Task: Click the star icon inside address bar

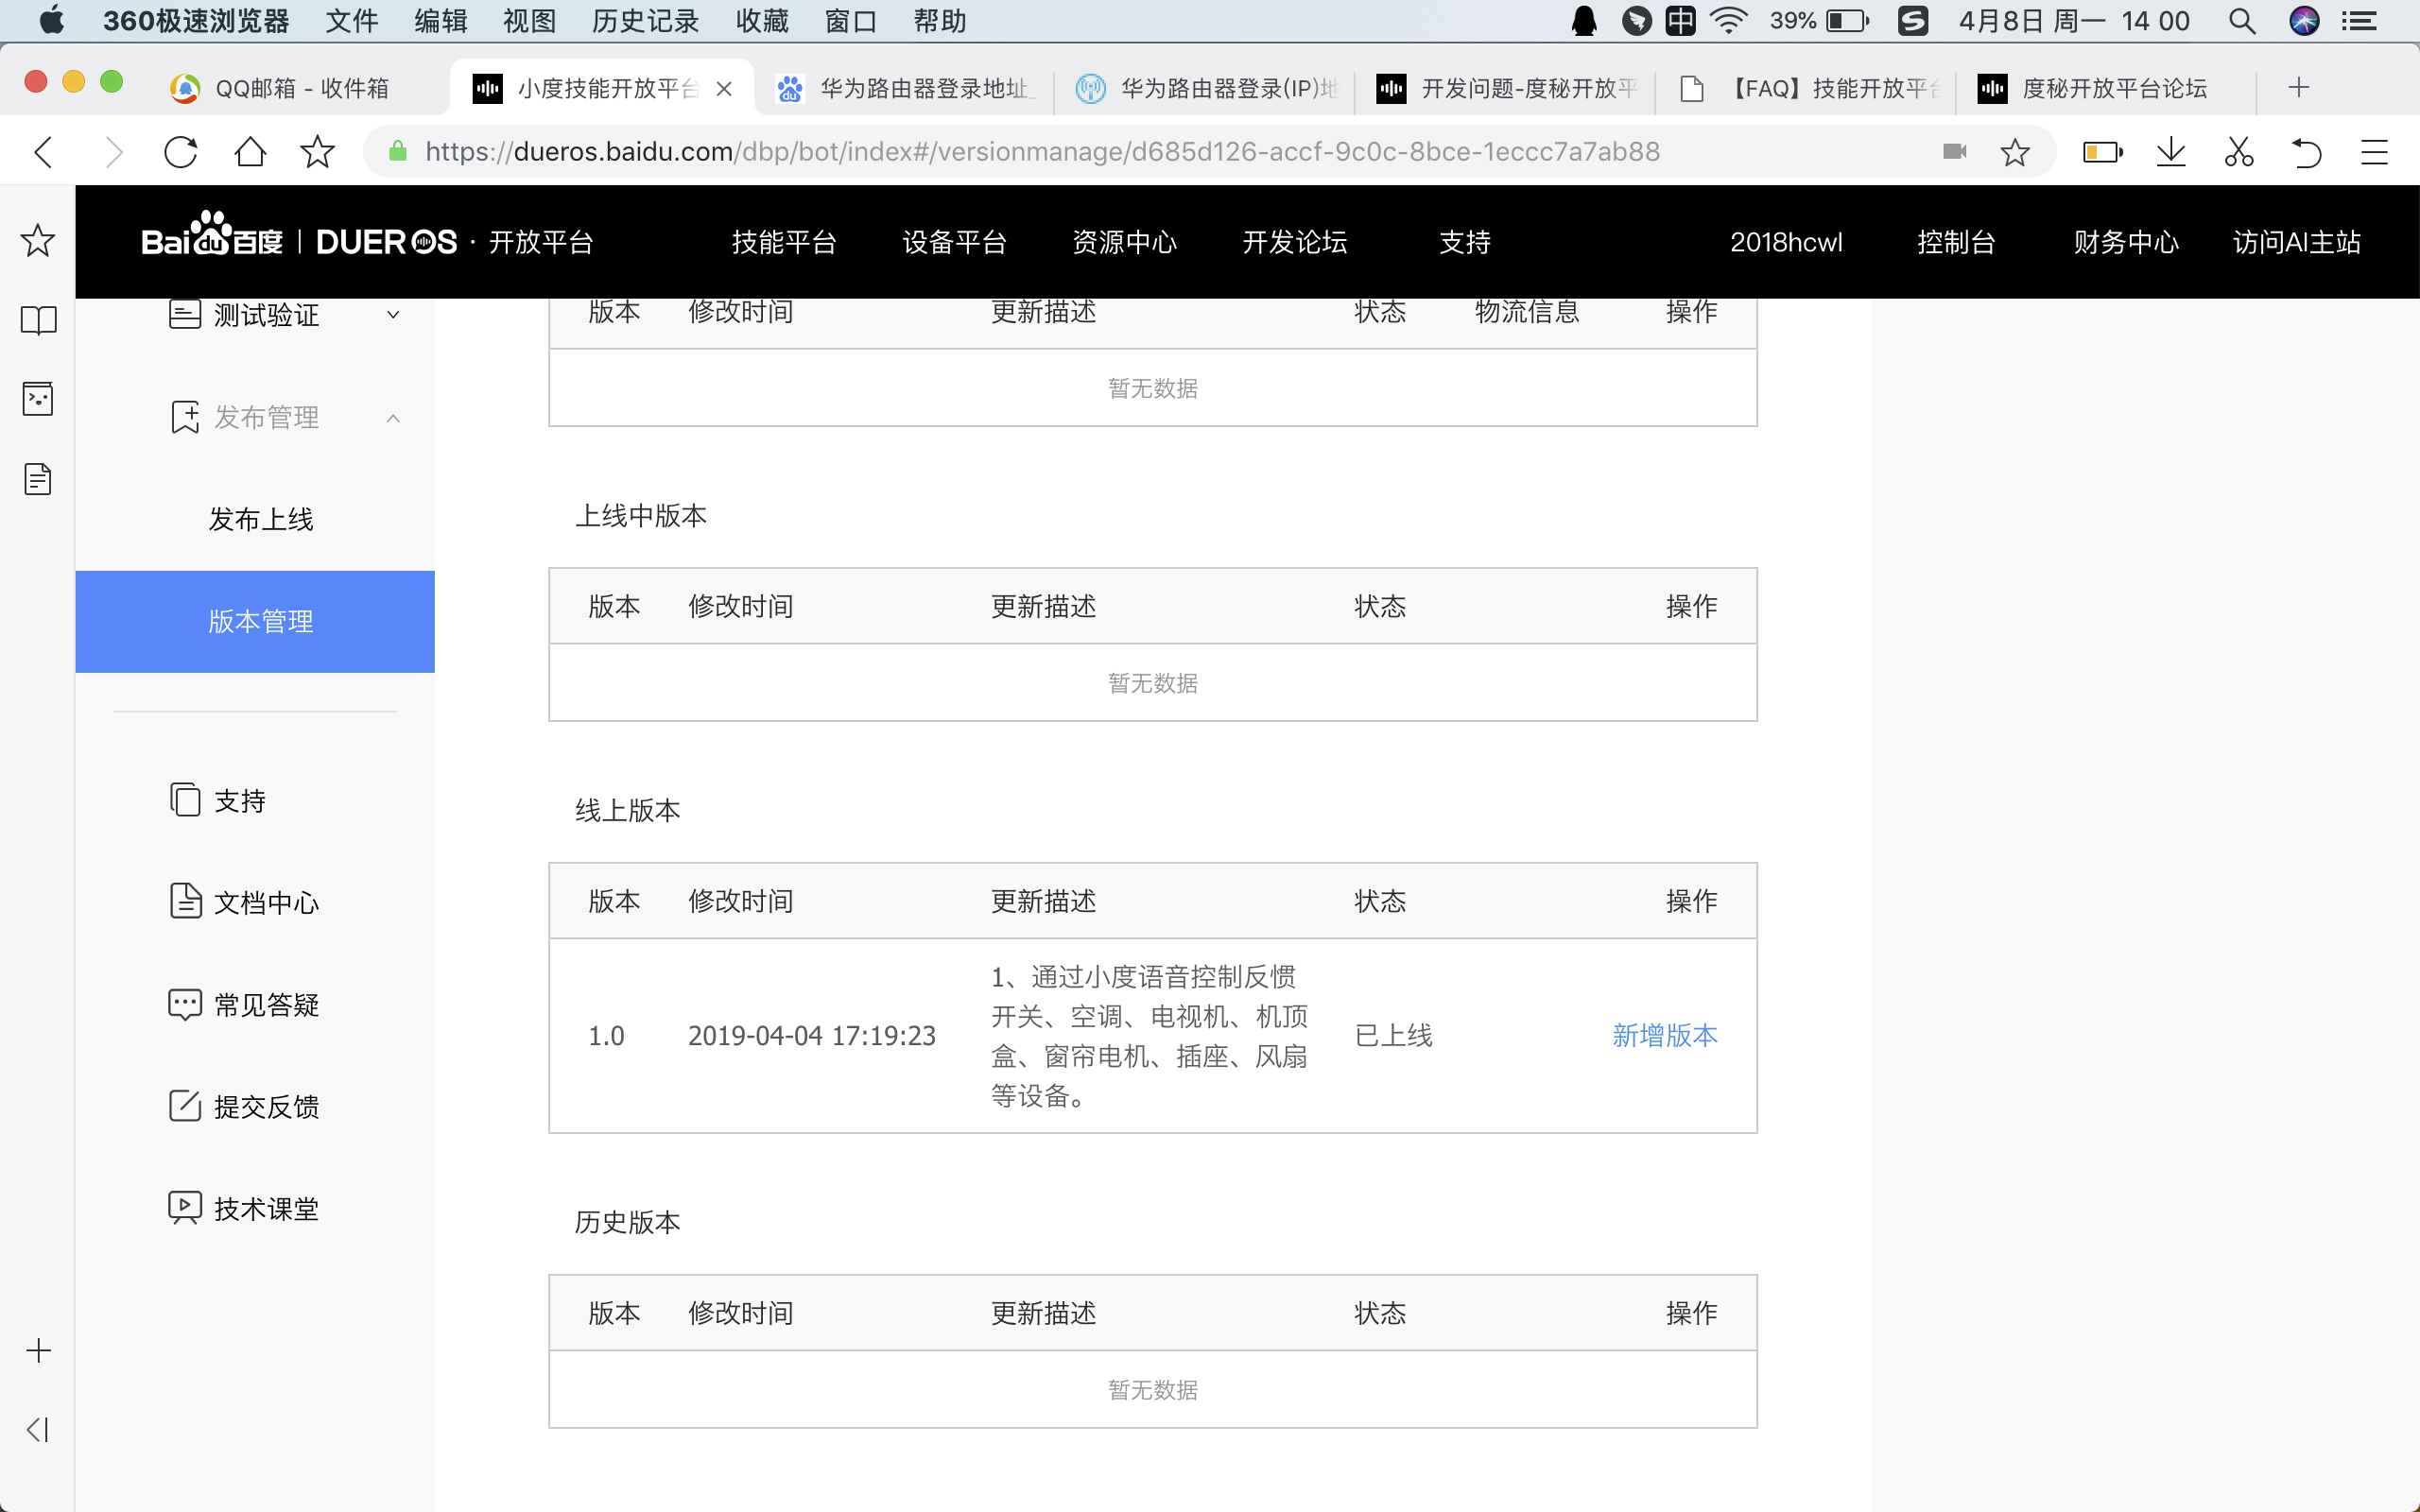Action: click(2014, 152)
